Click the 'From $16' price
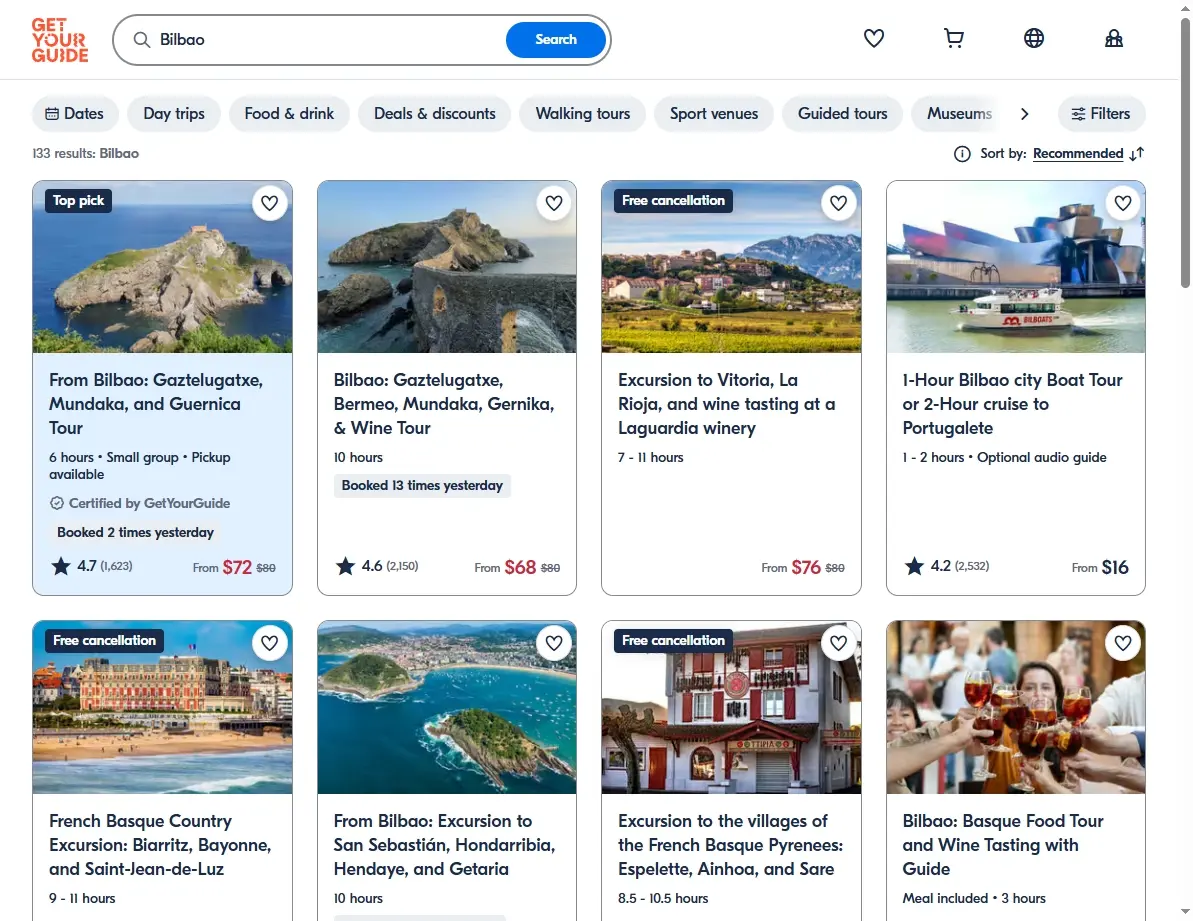This screenshot has width=1193, height=921. [x=1100, y=567]
